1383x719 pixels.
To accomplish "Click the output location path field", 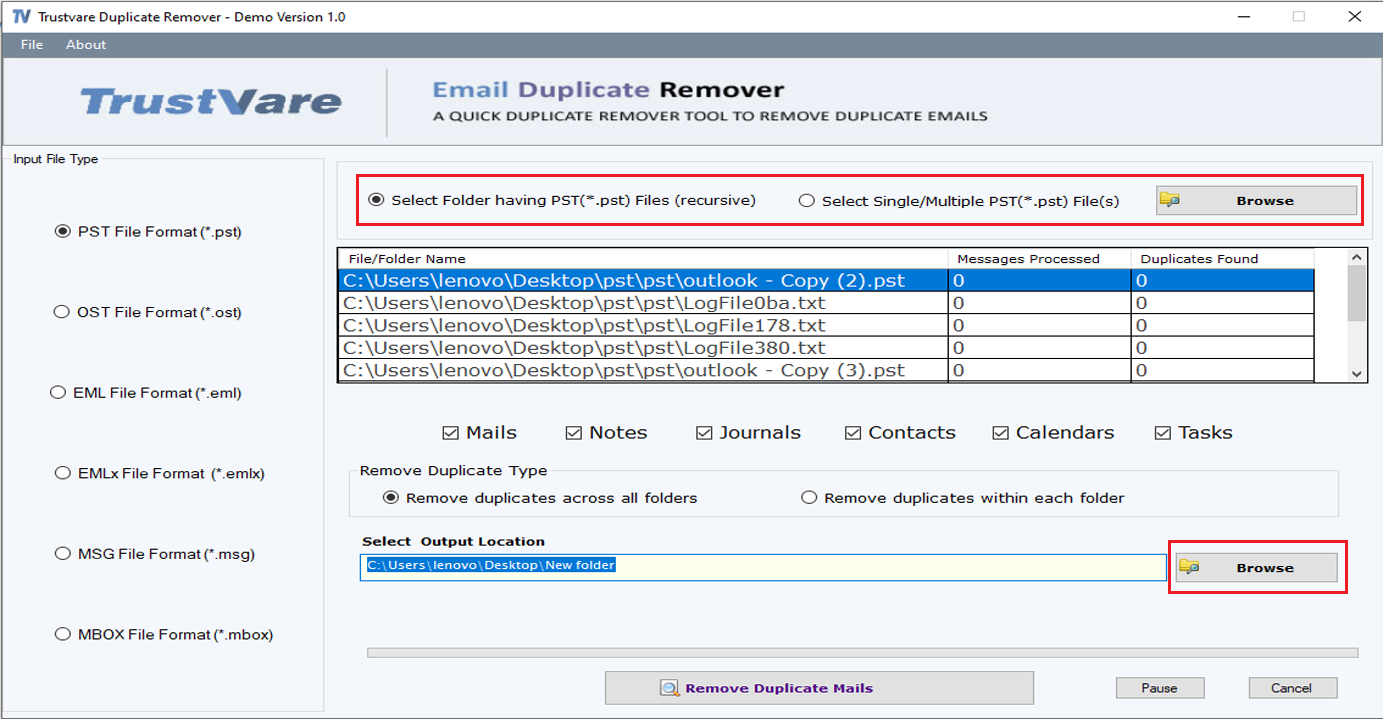I will click(x=763, y=567).
